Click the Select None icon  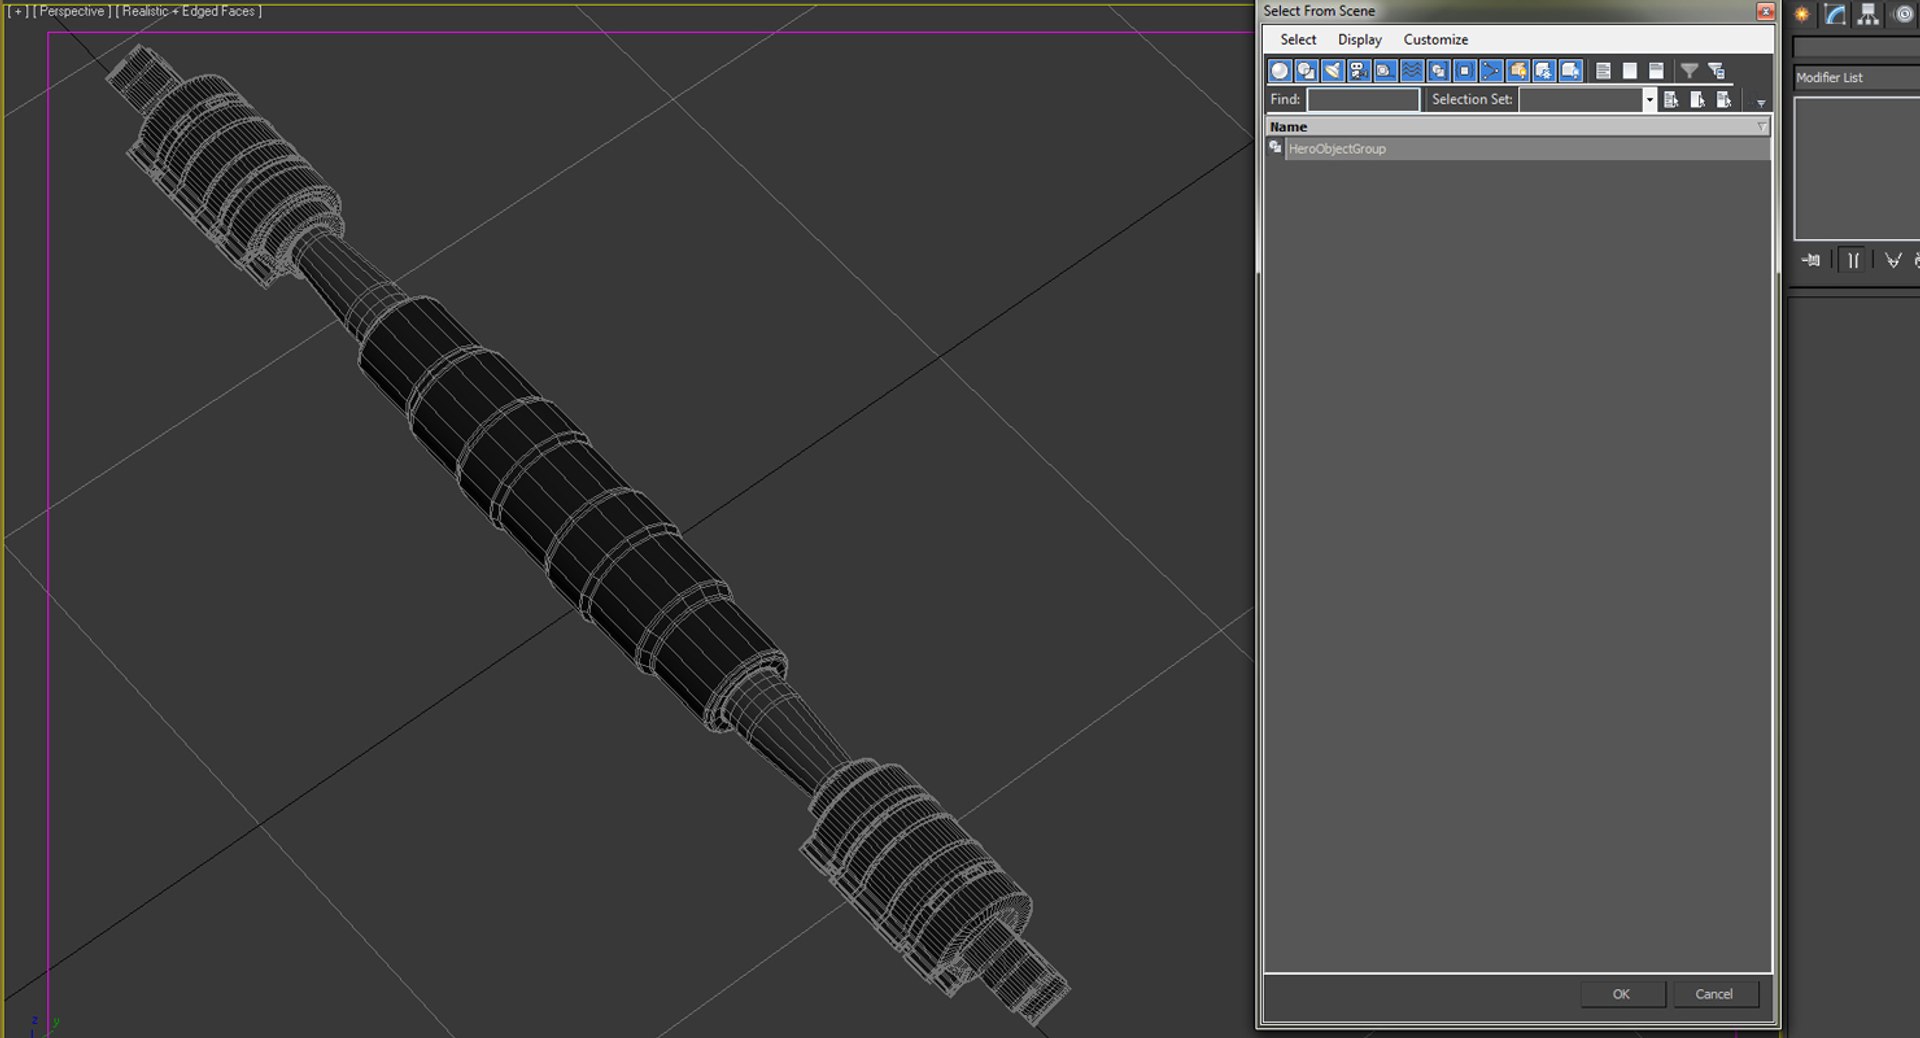tap(1697, 100)
